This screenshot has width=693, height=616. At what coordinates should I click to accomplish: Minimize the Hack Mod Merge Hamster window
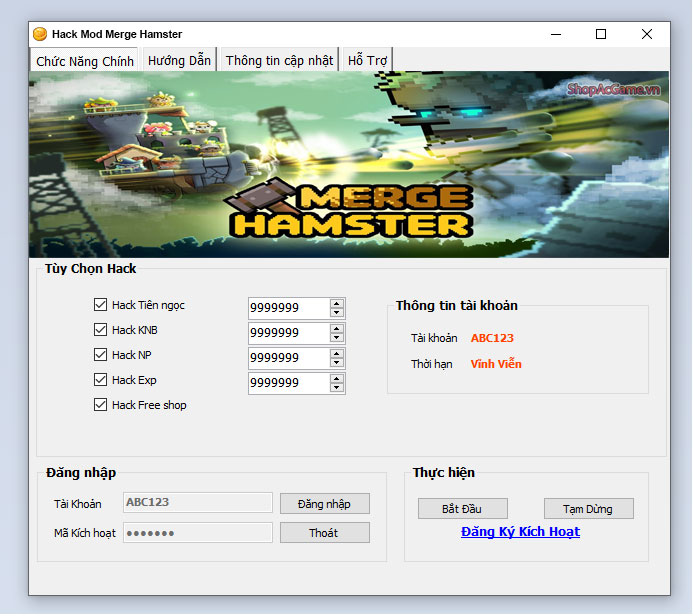(x=556, y=34)
